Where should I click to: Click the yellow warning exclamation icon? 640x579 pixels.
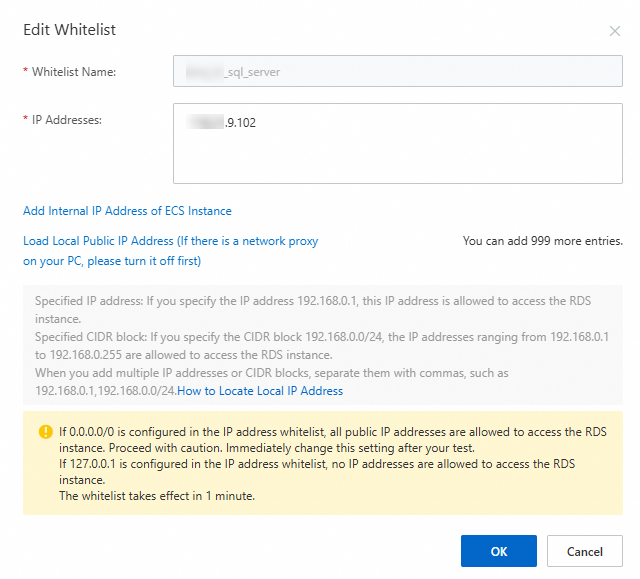pos(45,432)
